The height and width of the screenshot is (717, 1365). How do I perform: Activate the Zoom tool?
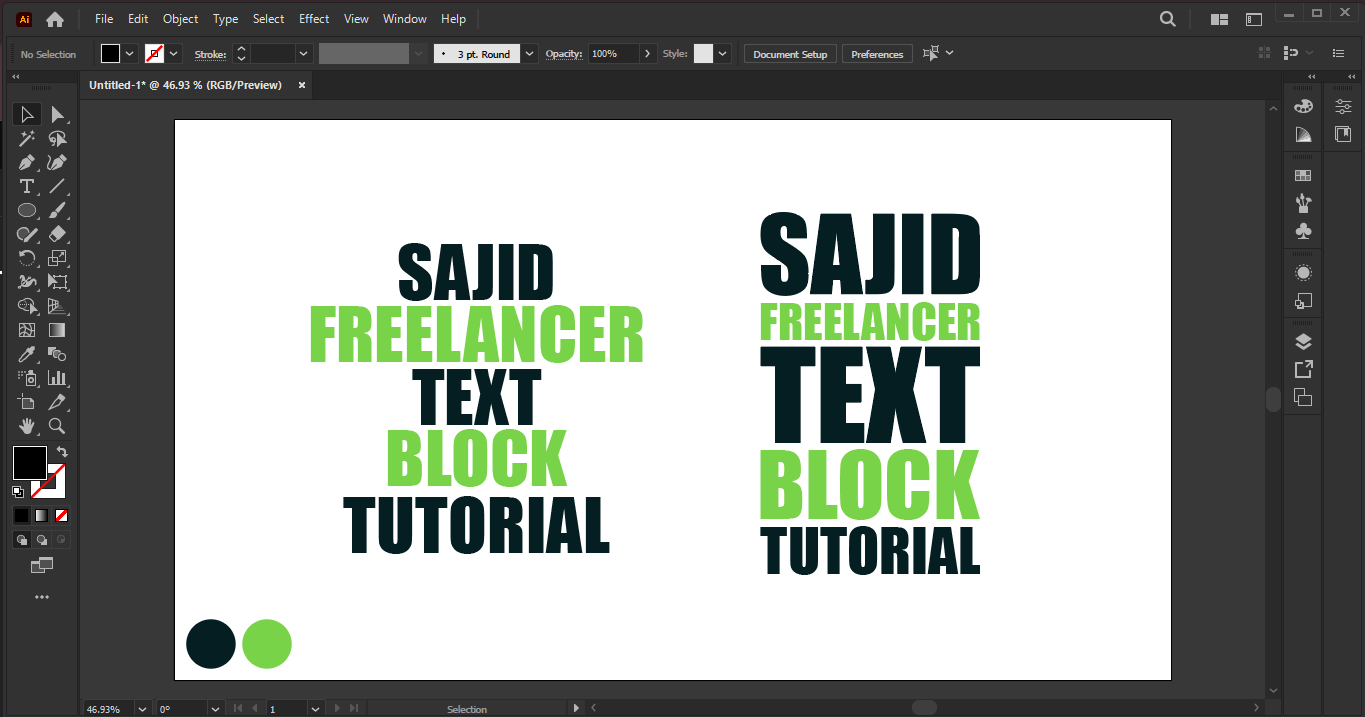(57, 426)
